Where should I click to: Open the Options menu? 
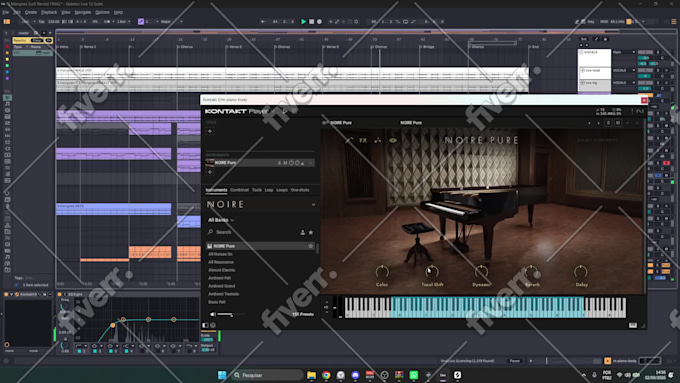[102, 12]
